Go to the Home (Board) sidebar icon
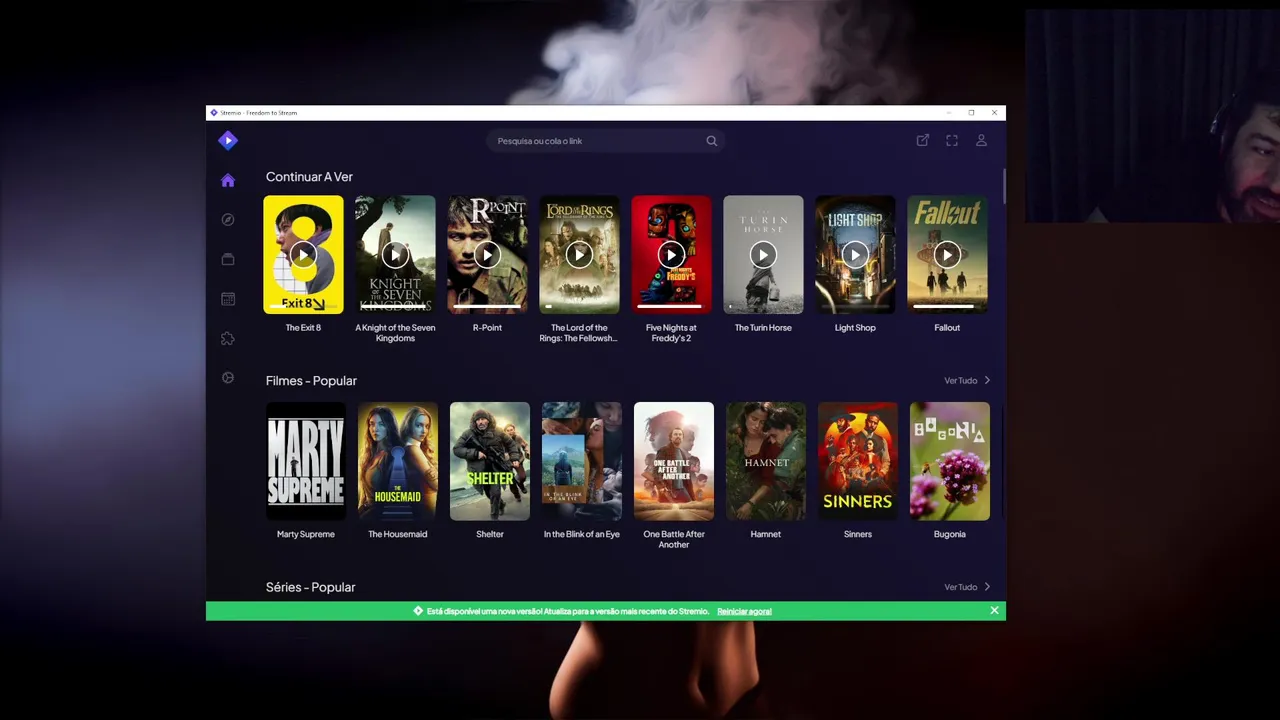1280x720 pixels. [x=228, y=180]
